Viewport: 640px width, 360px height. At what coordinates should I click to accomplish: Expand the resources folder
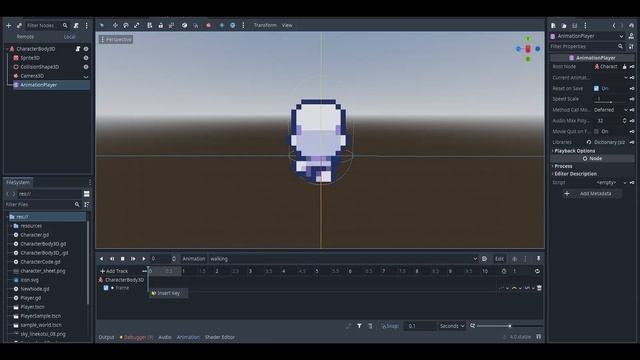click(11, 226)
